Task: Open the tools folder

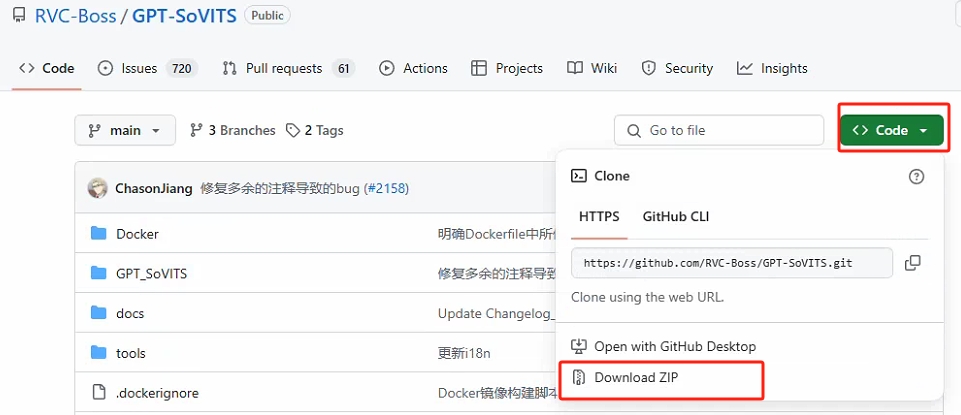Action: click(x=131, y=353)
